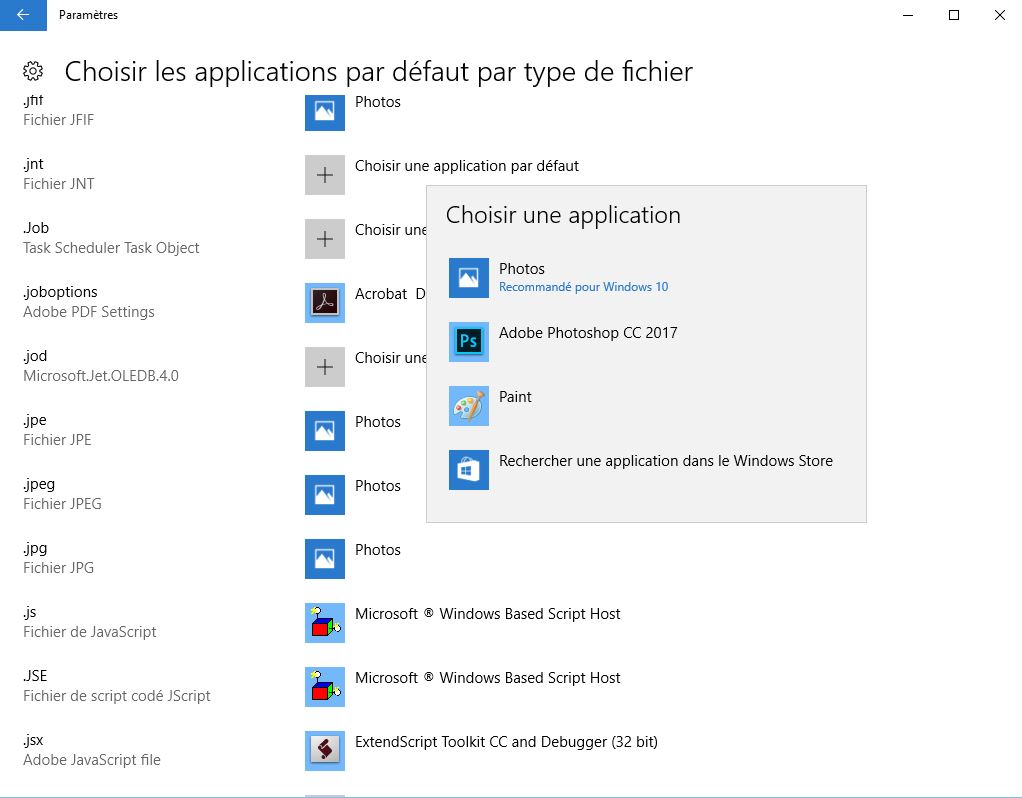Click the 'Fichier JPE' description
The height and width of the screenshot is (798, 1022).
(x=57, y=439)
